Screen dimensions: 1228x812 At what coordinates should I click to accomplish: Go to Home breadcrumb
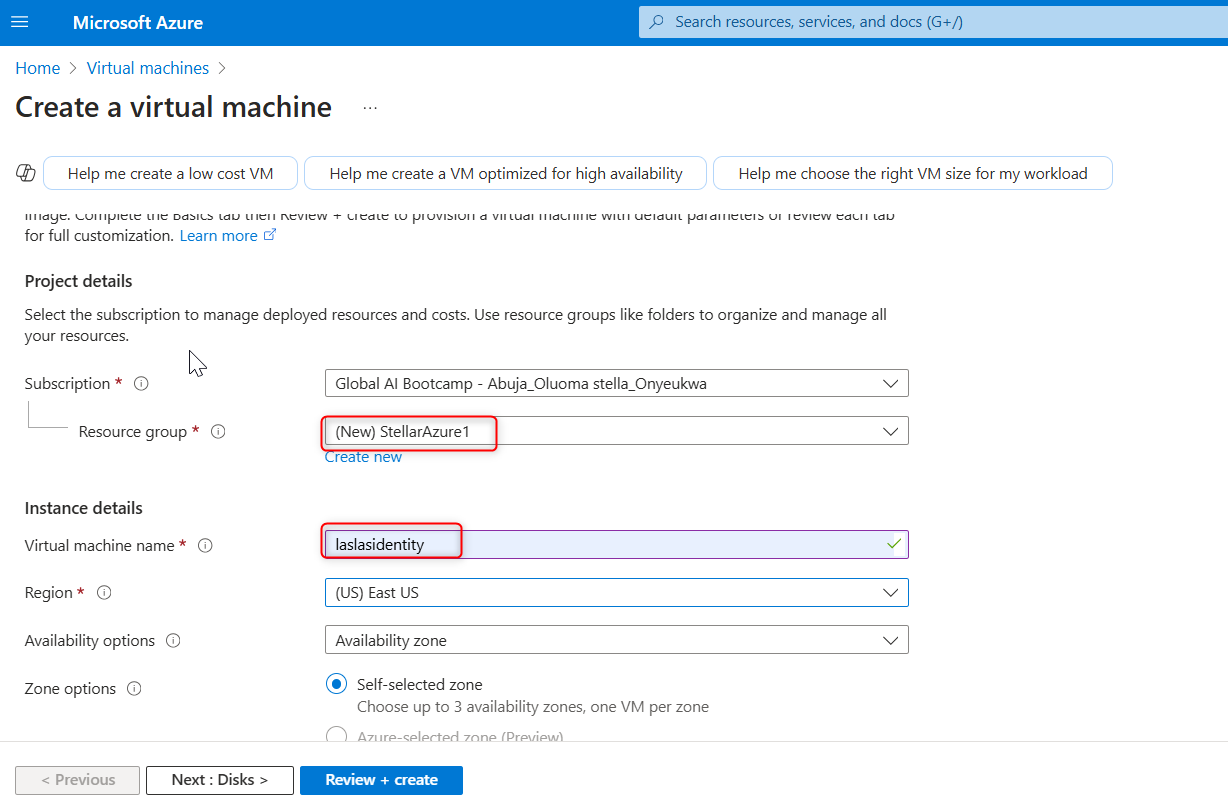pyautogui.click(x=38, y=68)
